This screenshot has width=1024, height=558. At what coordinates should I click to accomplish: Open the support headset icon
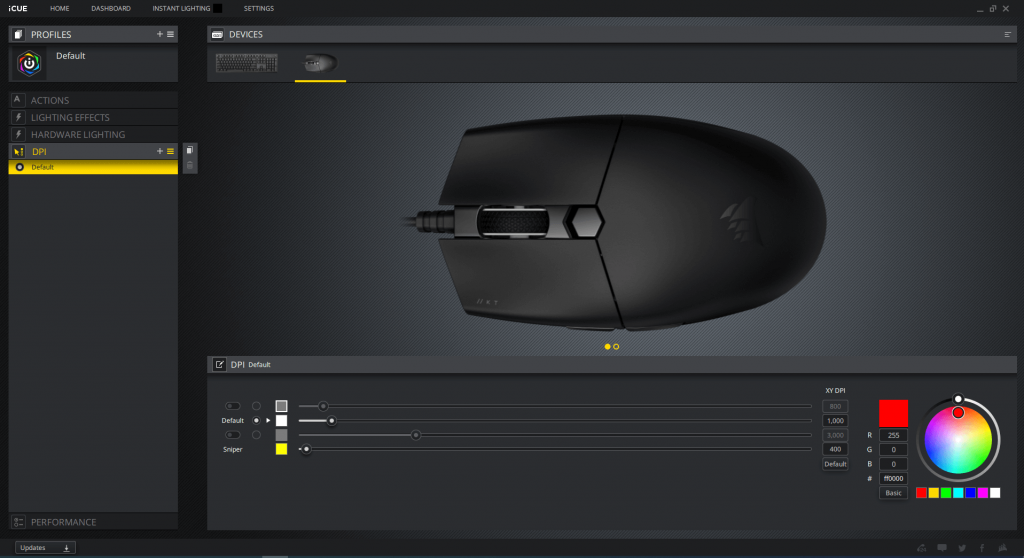[921, 548]
